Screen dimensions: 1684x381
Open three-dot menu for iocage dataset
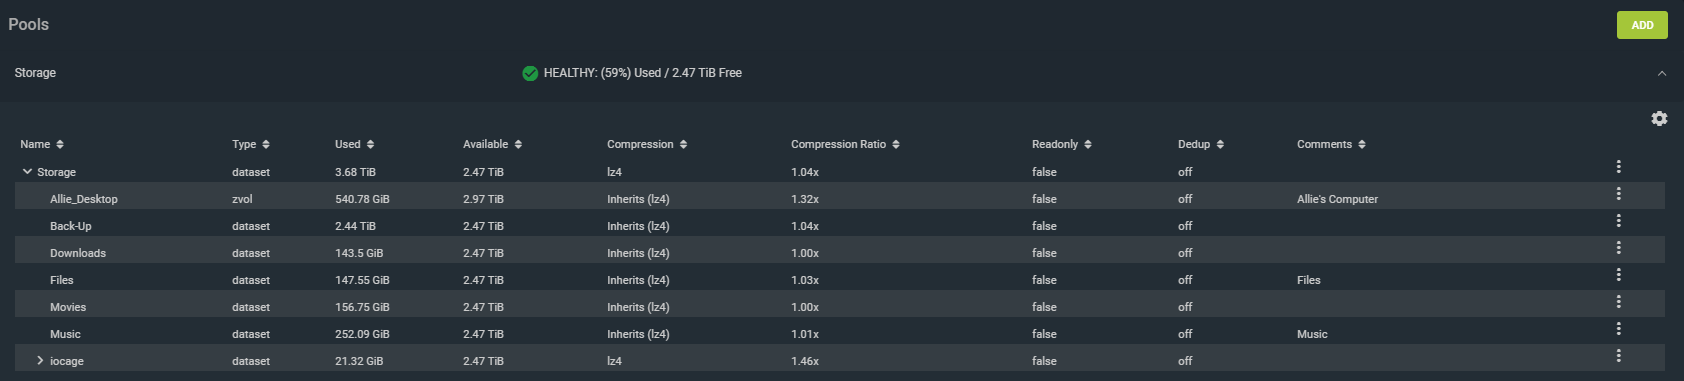(x=1618, y=356)
